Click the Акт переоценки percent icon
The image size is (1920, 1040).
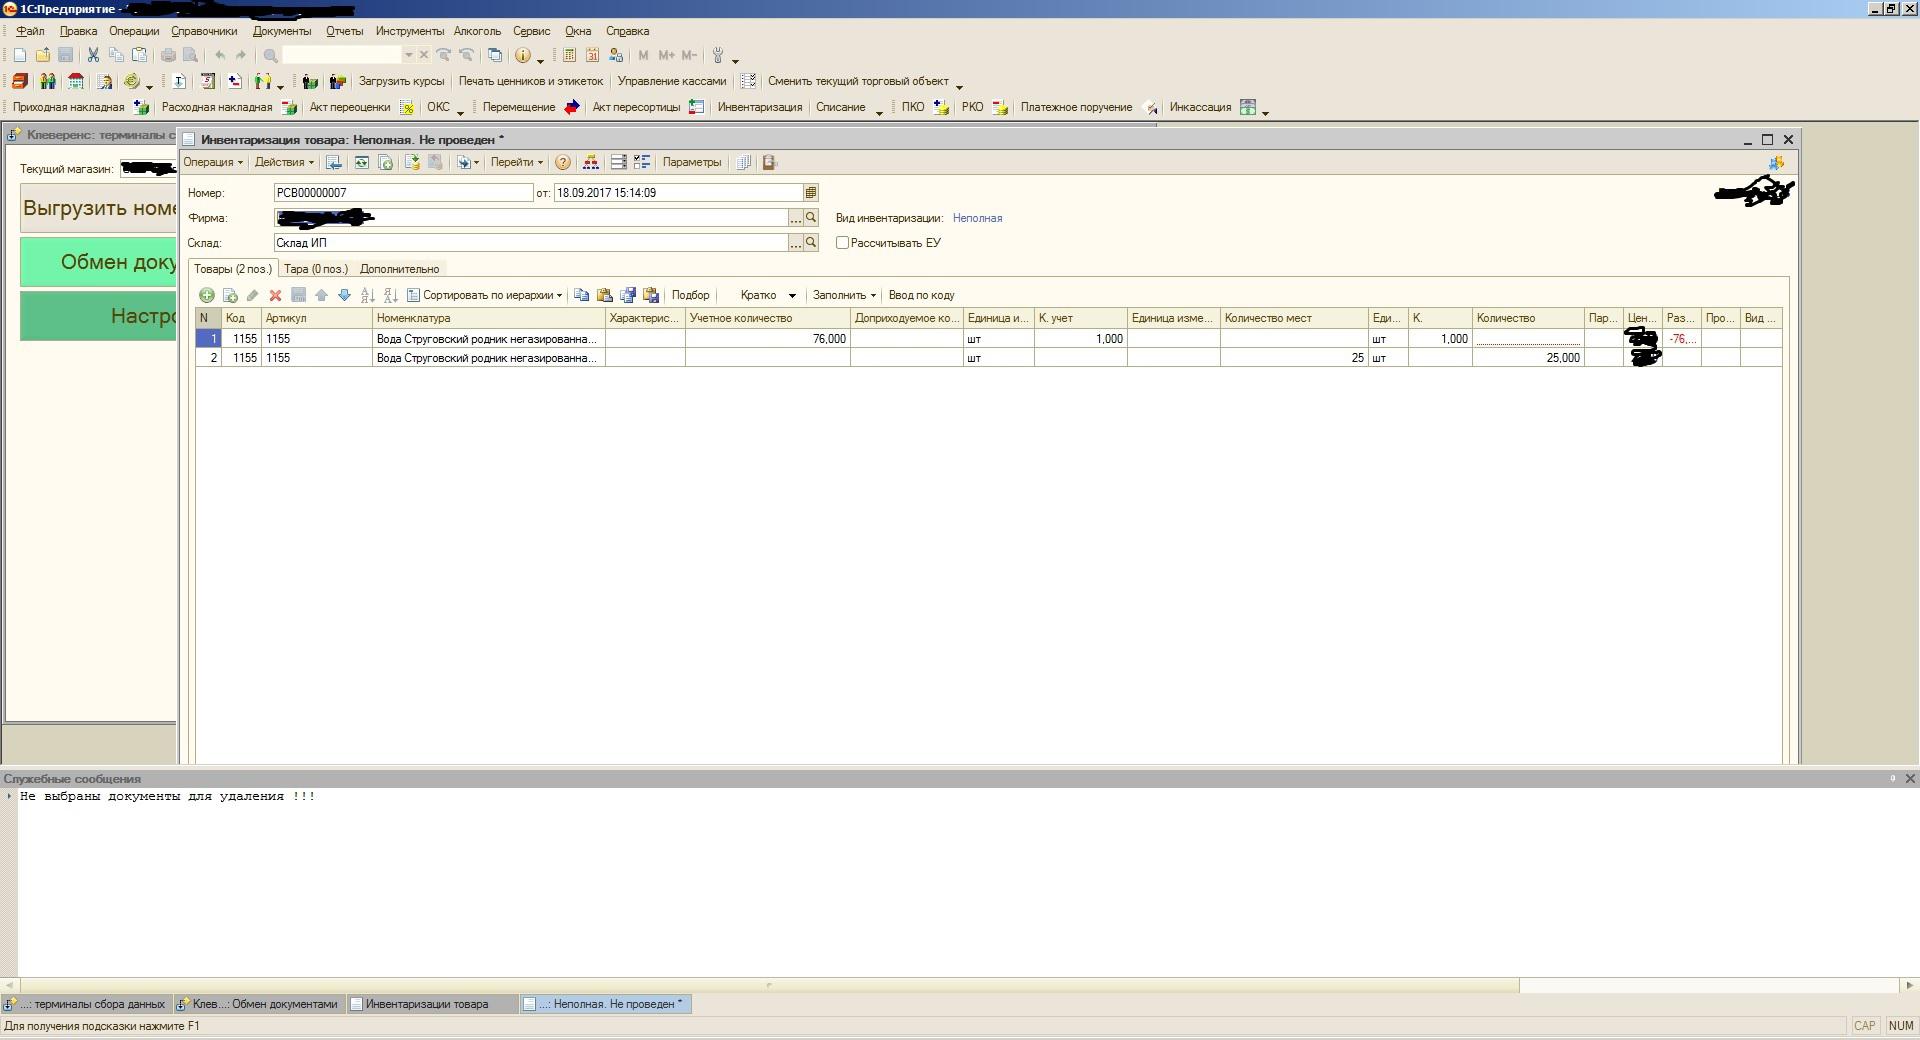pos(407,107)
